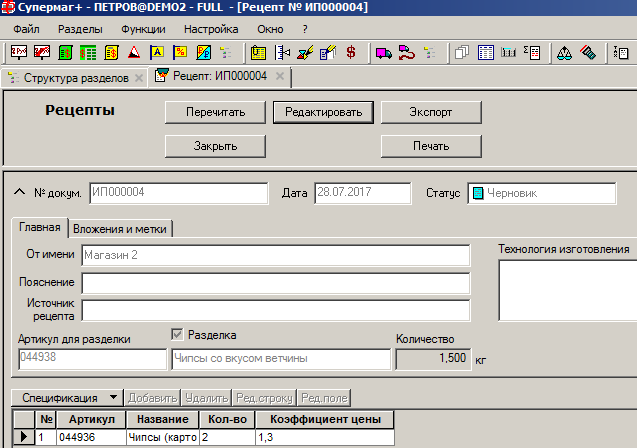Click the red dollar sign toolbar icon
This screenshot has height=448, width=637.
[x=351, y=52]
